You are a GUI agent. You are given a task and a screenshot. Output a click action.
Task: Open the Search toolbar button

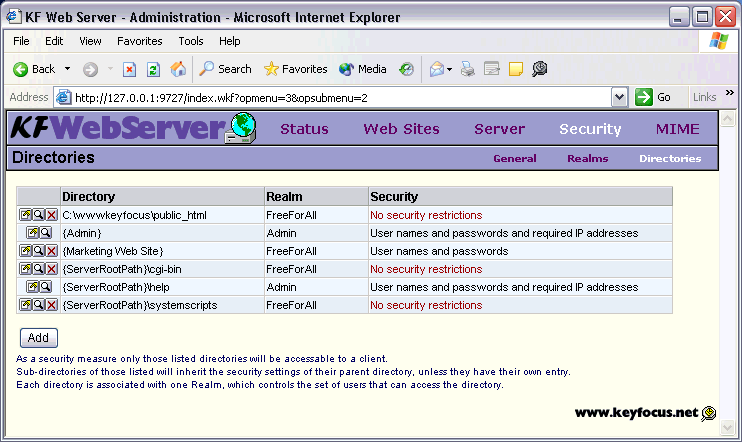tap(225, 69)
